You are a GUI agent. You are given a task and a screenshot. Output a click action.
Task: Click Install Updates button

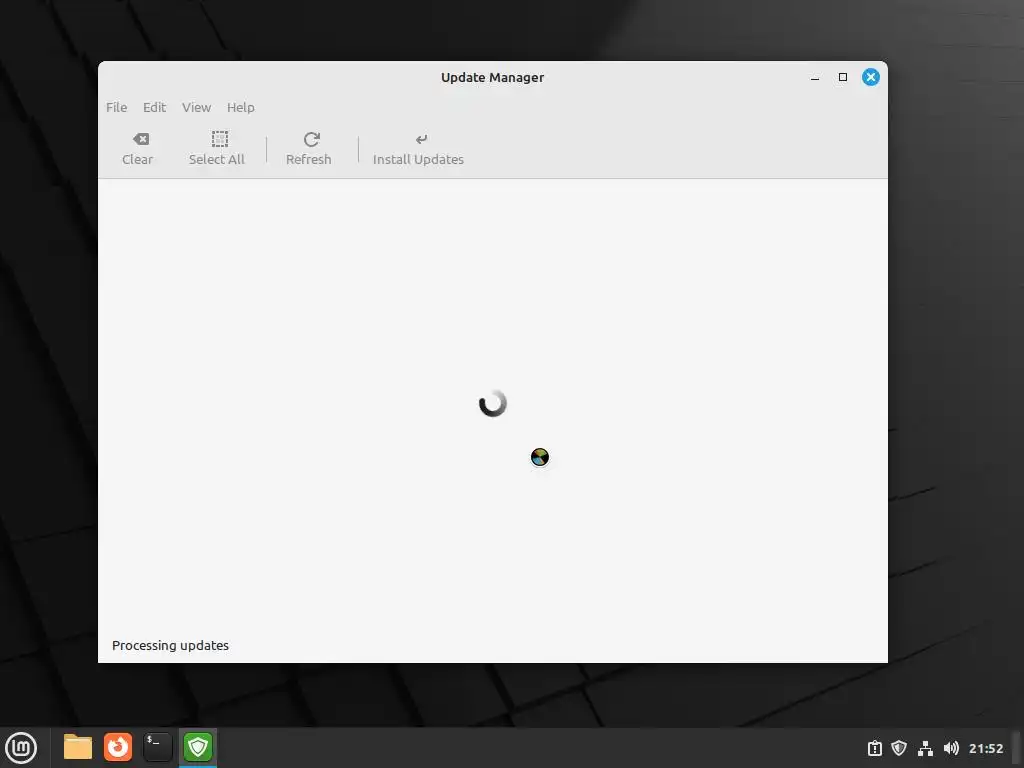point(418,149)
